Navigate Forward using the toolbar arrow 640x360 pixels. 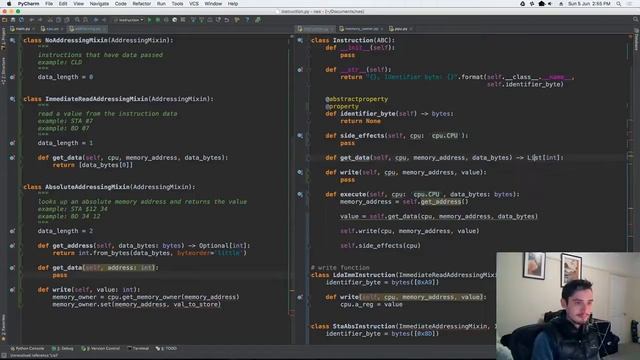point(104,20)
